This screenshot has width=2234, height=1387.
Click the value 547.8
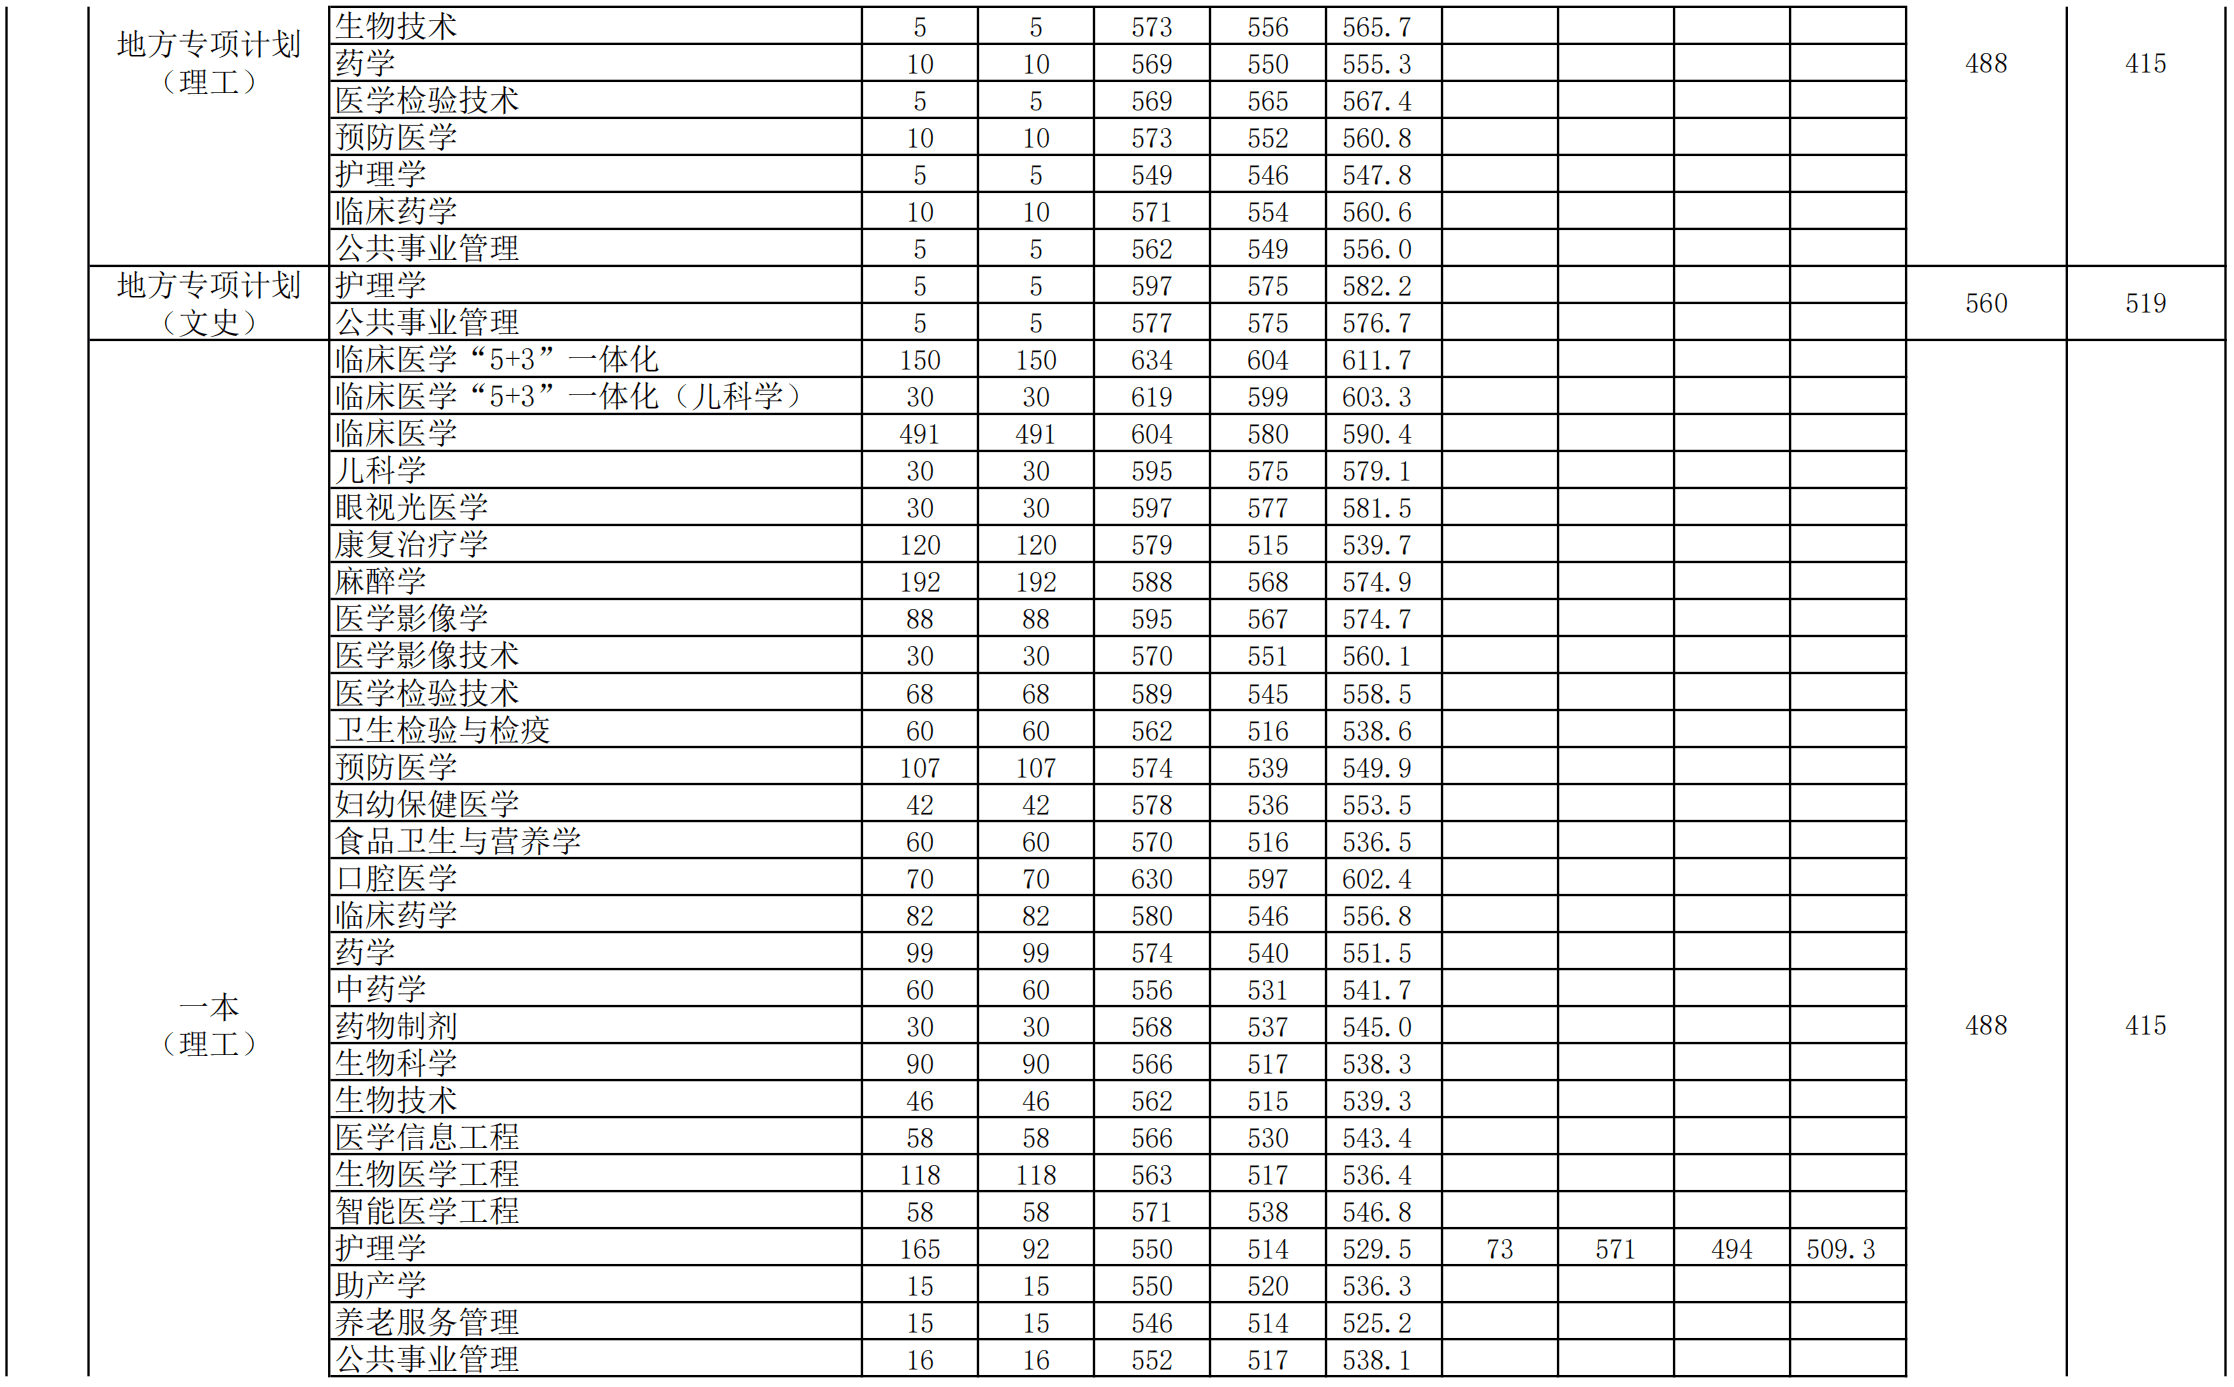click(1377, 175)
